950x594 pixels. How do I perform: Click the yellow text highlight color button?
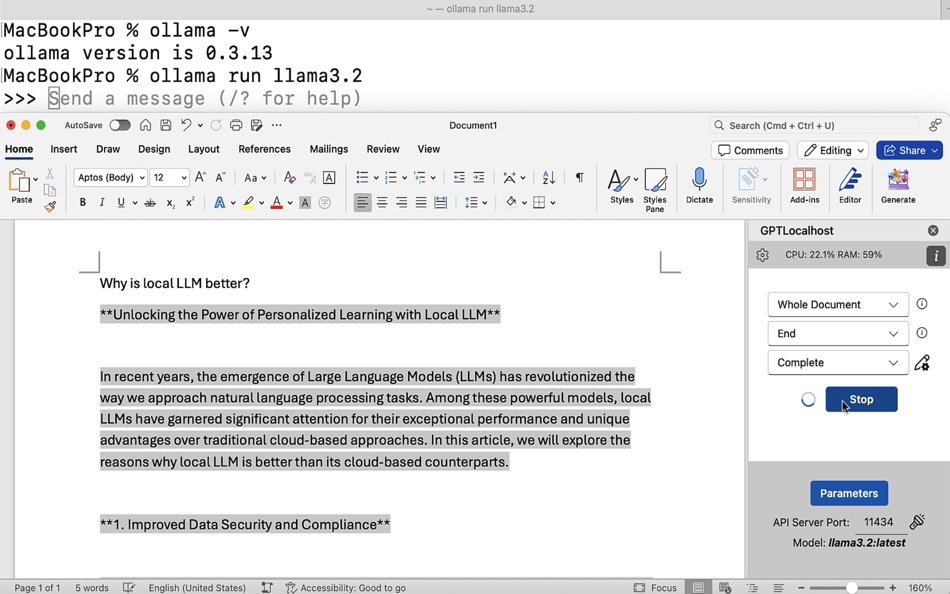click(x=248, y=202)
